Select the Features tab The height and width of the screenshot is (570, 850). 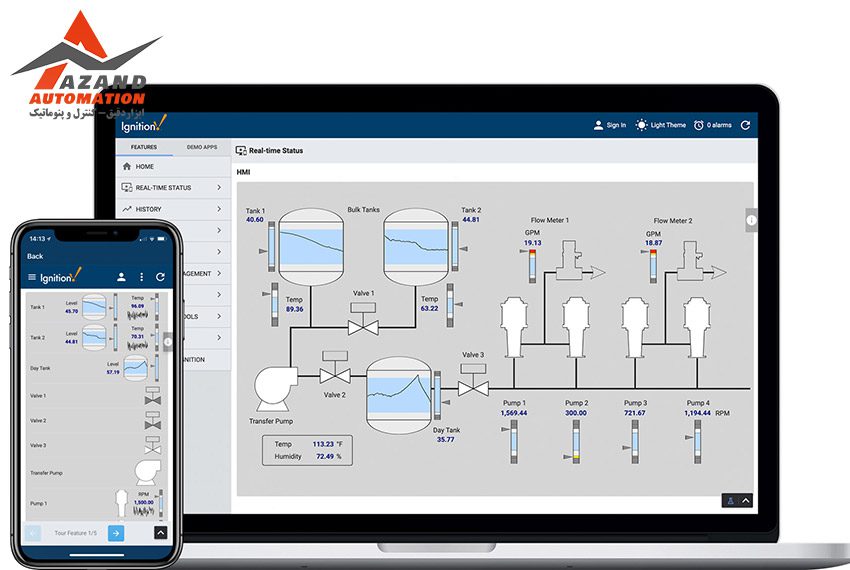click(x=144, y=147)
